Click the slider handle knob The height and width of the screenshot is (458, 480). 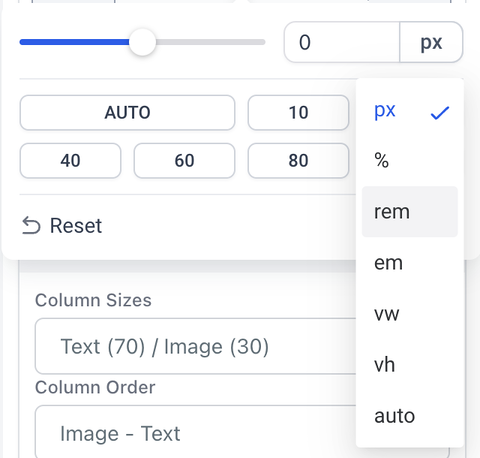coord(142,42)
